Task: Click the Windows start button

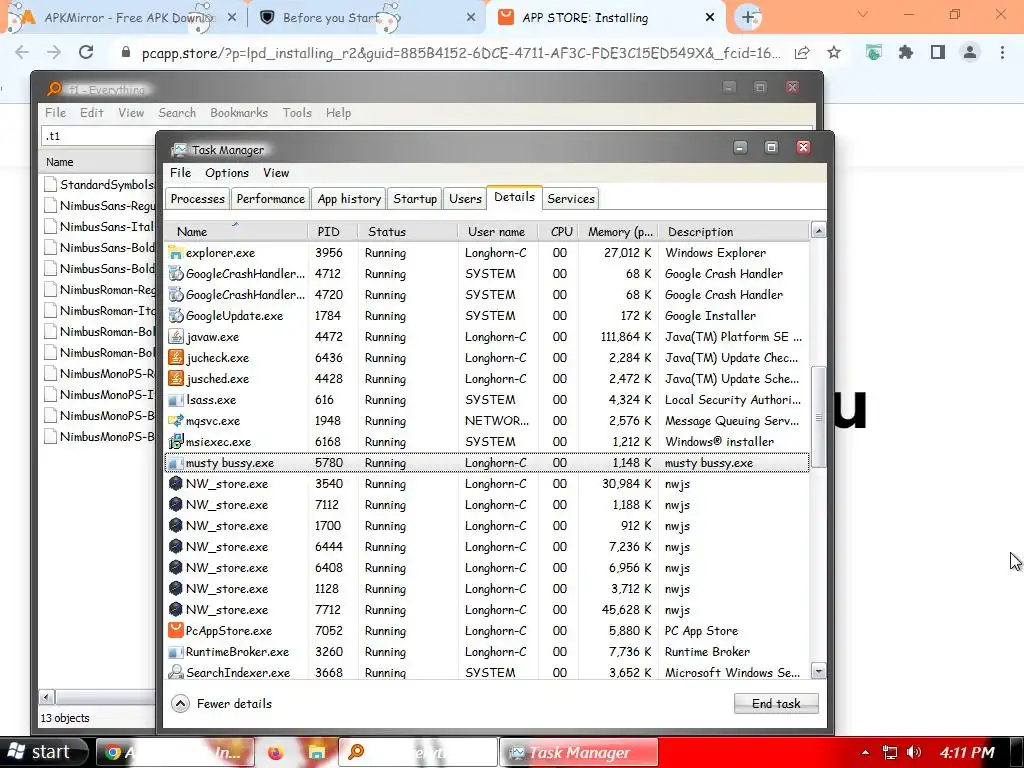Action: point(42,752)
